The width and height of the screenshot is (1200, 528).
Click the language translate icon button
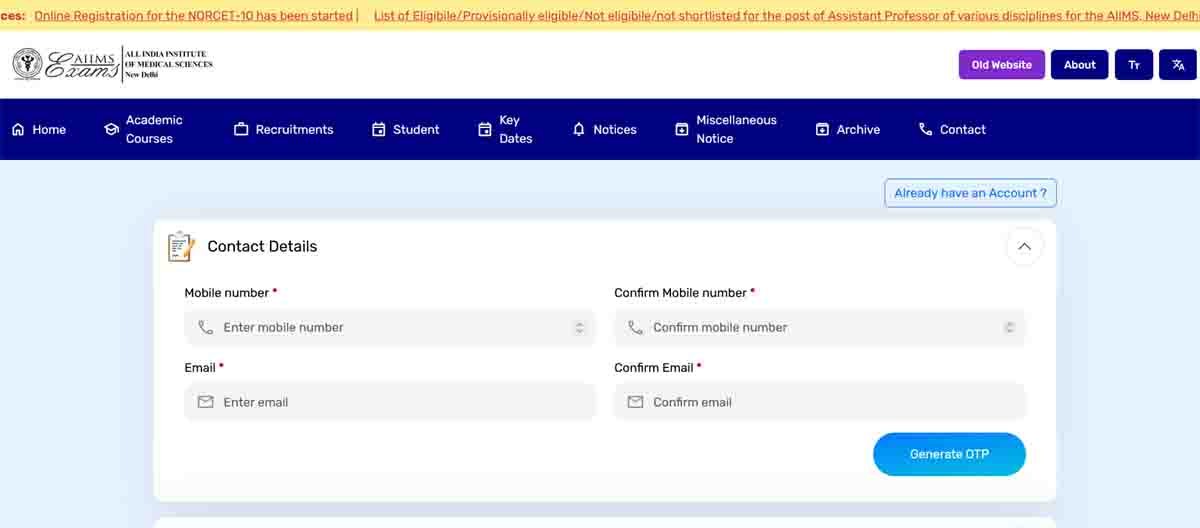tap(1178, 65)
